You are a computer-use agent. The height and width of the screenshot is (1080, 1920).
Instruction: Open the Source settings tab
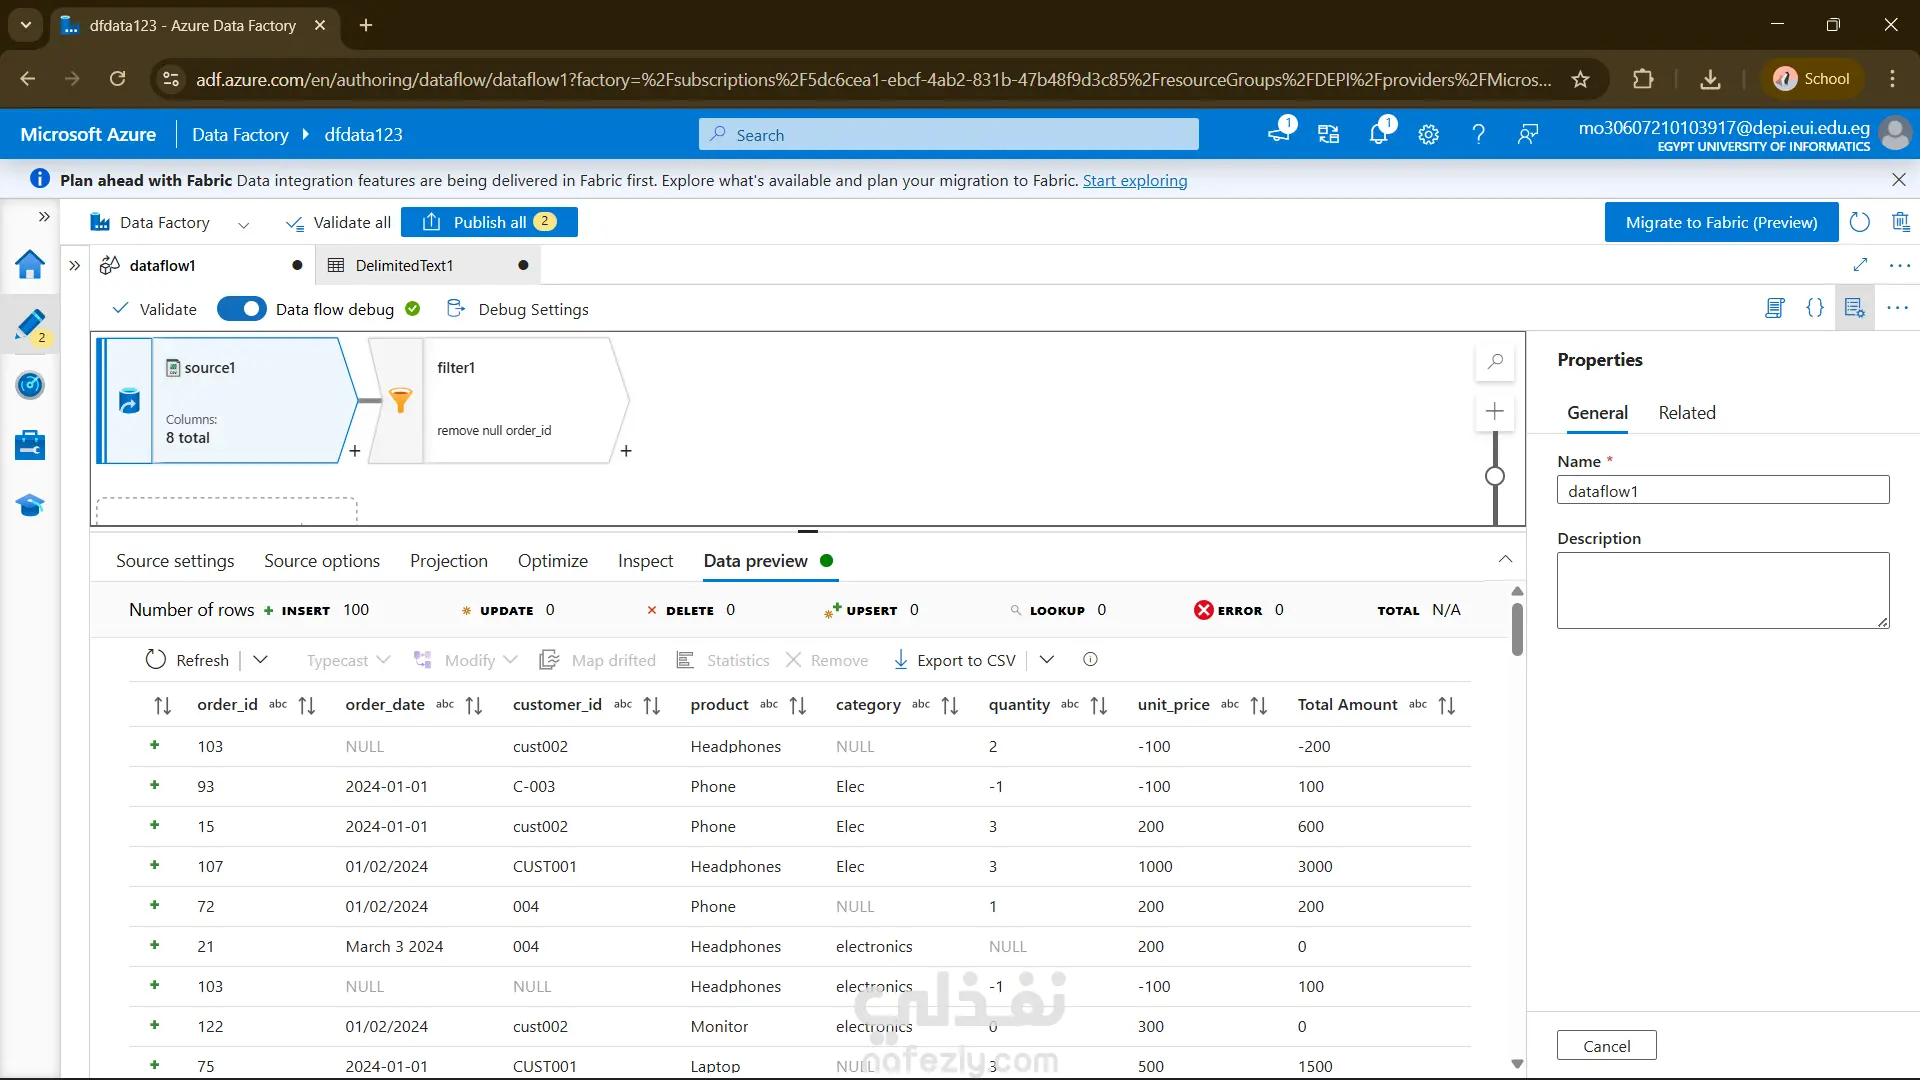pyautogui.click(x=175, y=561)
